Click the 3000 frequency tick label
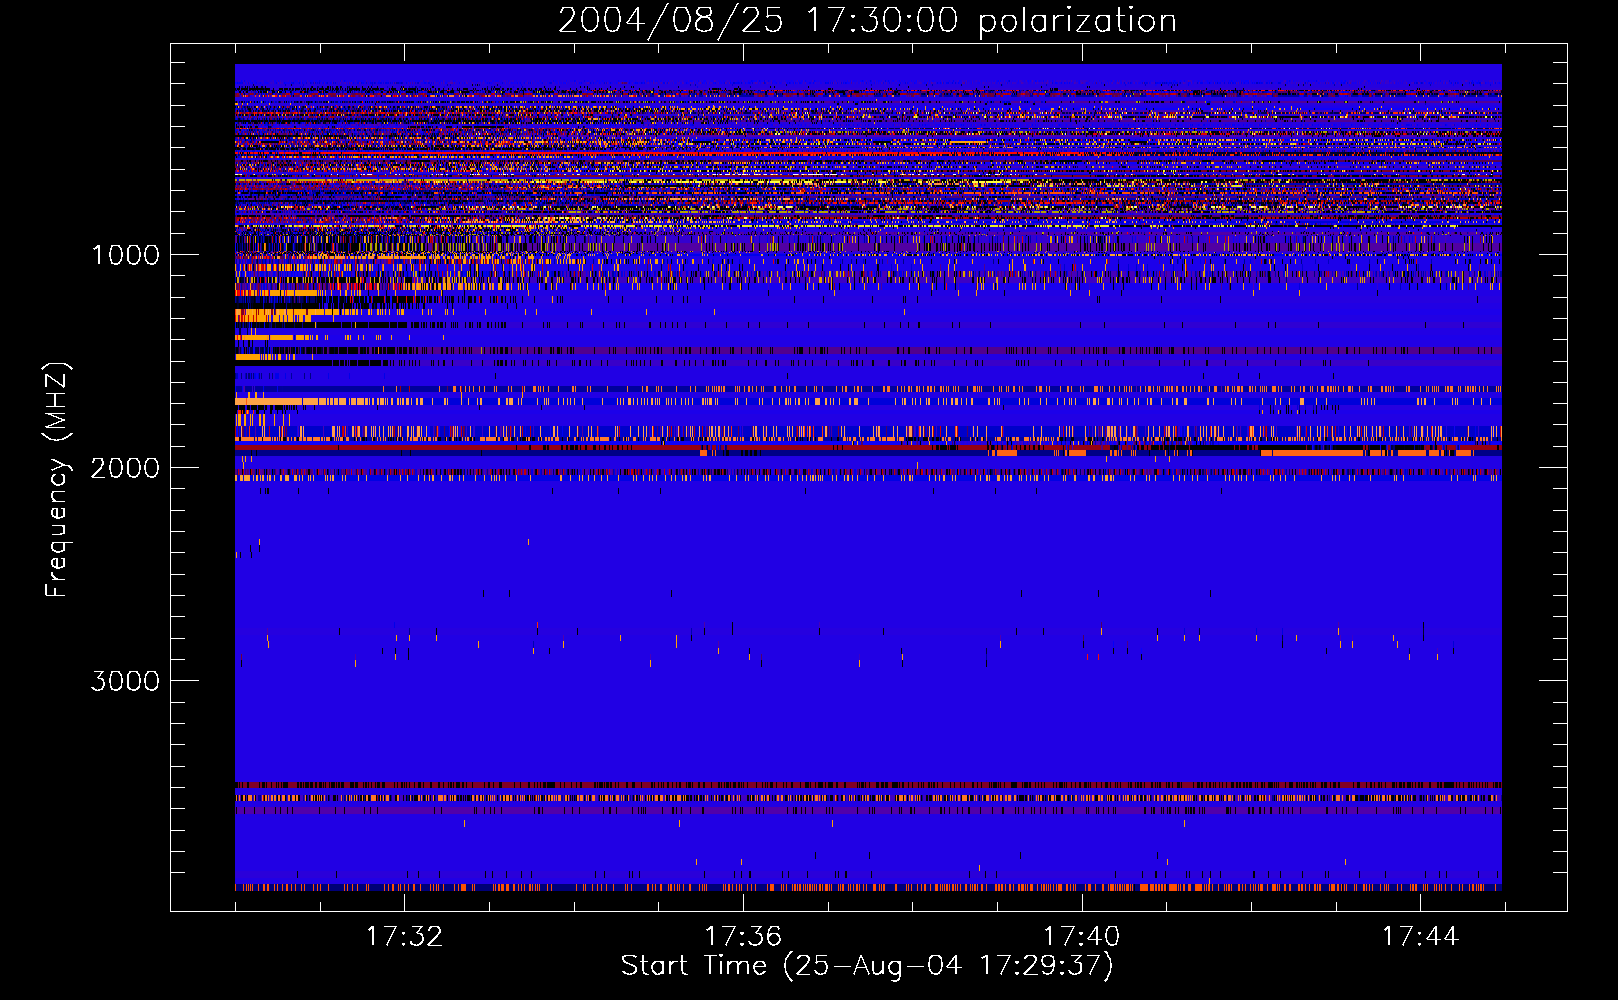 (x=125, y=681)
